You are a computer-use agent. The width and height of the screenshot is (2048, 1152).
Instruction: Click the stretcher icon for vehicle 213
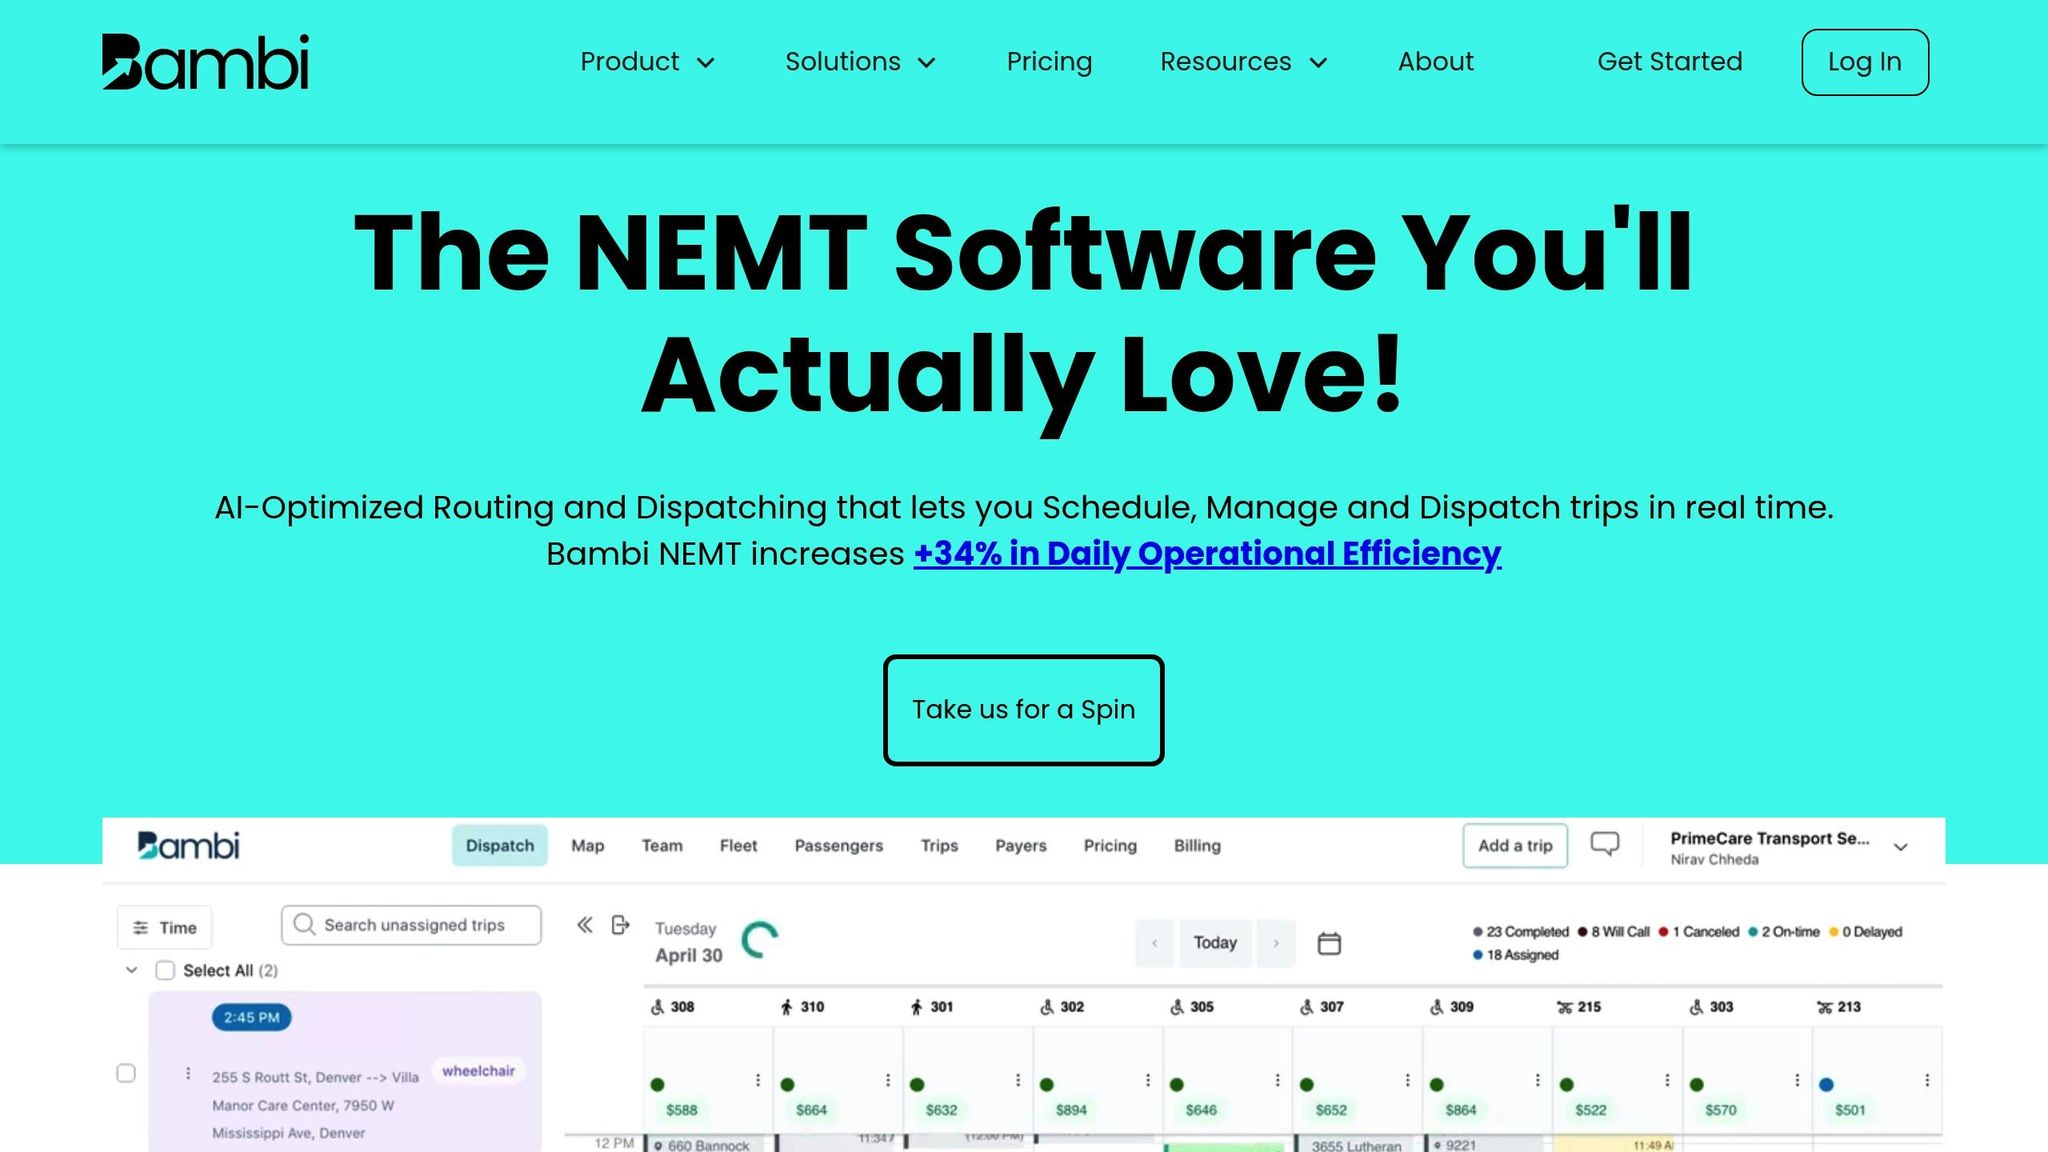pos(1824,1007)
